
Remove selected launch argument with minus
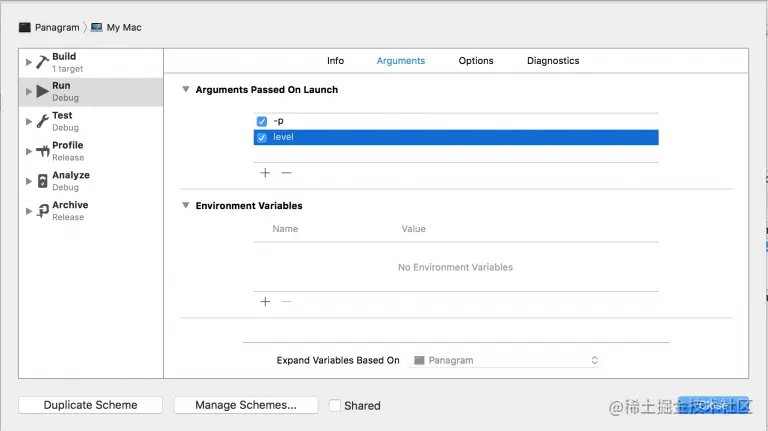tap(286, 173)
